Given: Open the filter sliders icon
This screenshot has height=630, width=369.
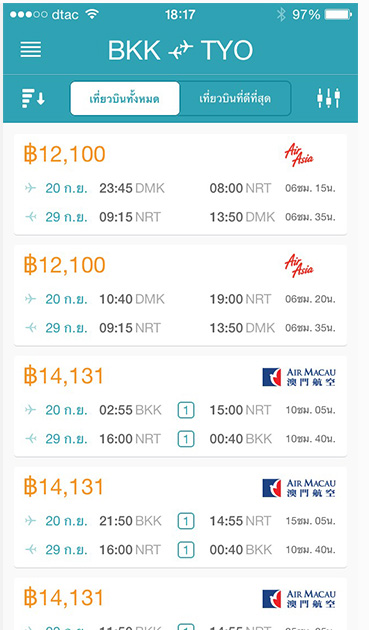Looking at the screenshot, I should [328, 98].
